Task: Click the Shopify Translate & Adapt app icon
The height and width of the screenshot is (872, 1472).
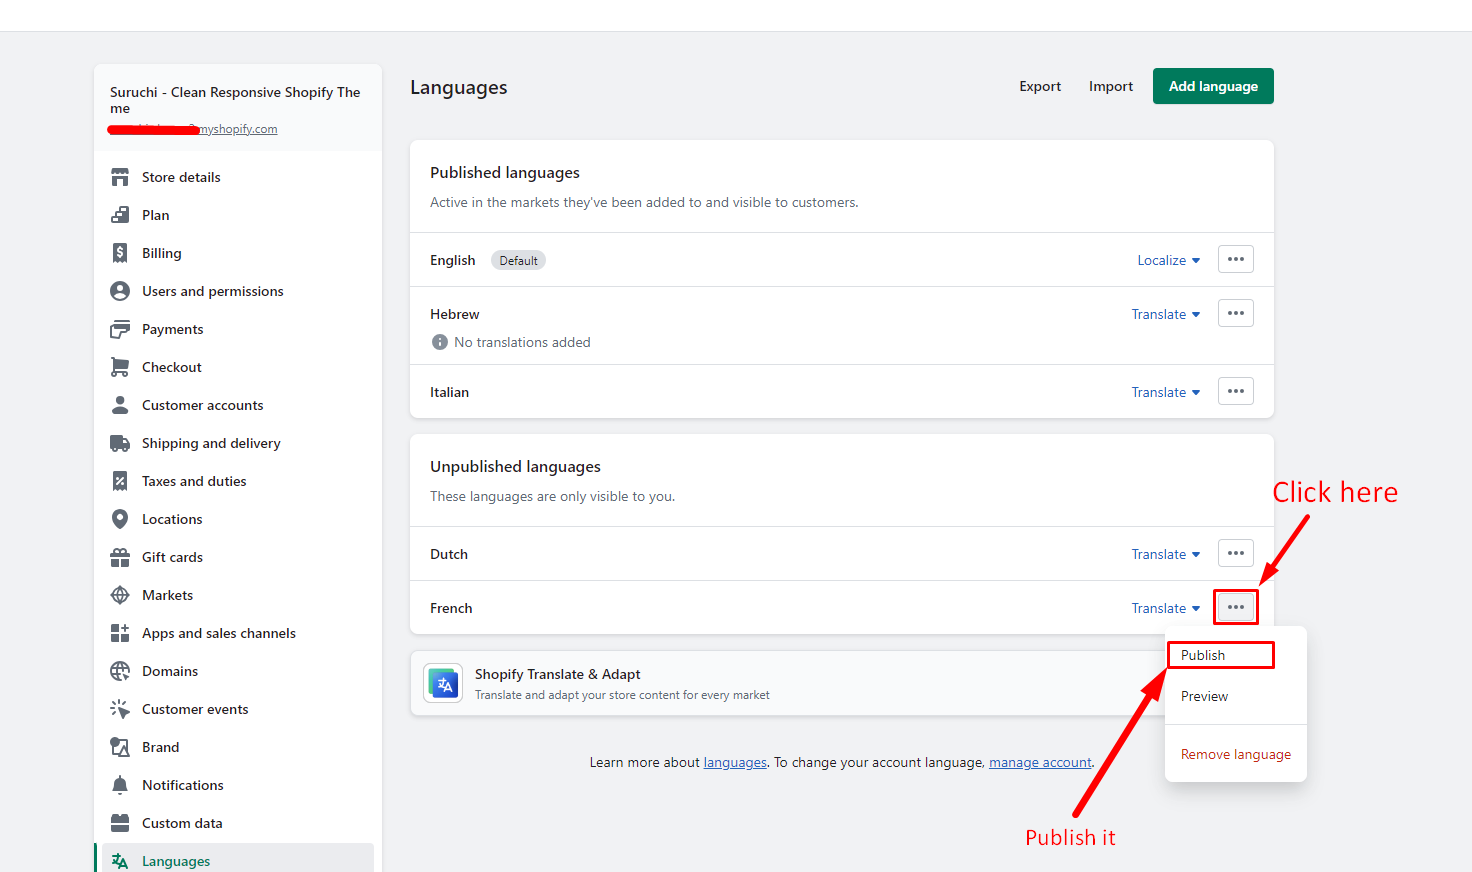Action: pos(443,684)
